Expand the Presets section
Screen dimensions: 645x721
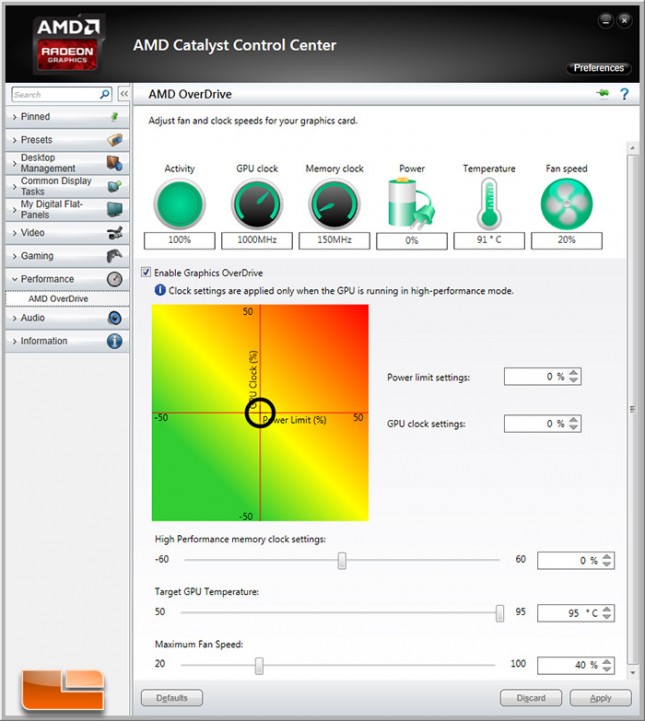coord(67,140)
